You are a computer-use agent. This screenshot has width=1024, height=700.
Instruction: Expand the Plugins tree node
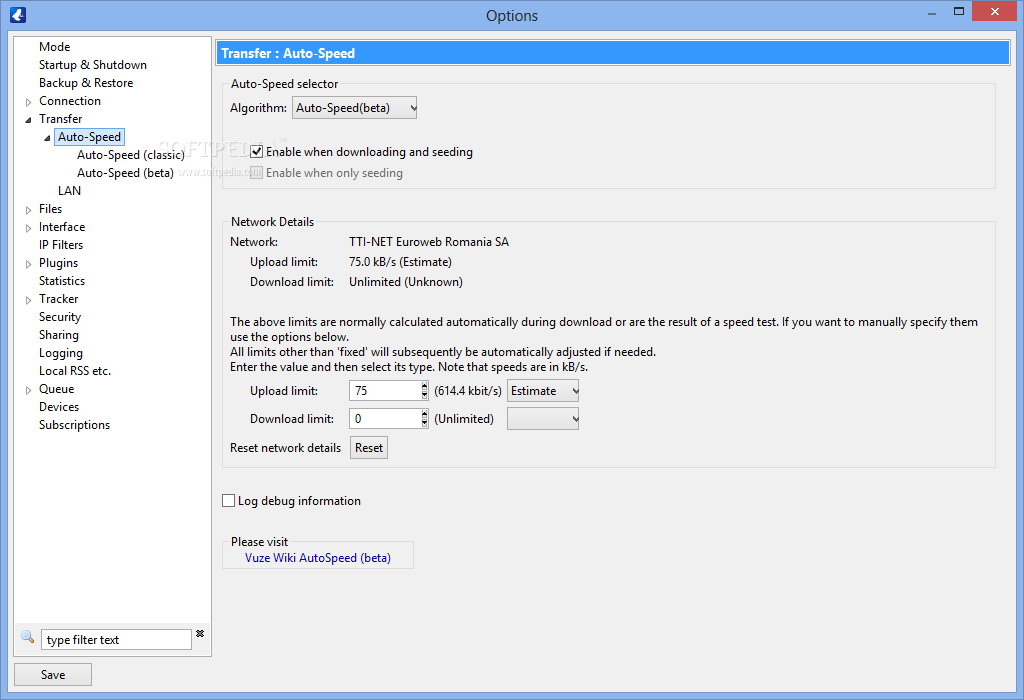pos(28,264)
